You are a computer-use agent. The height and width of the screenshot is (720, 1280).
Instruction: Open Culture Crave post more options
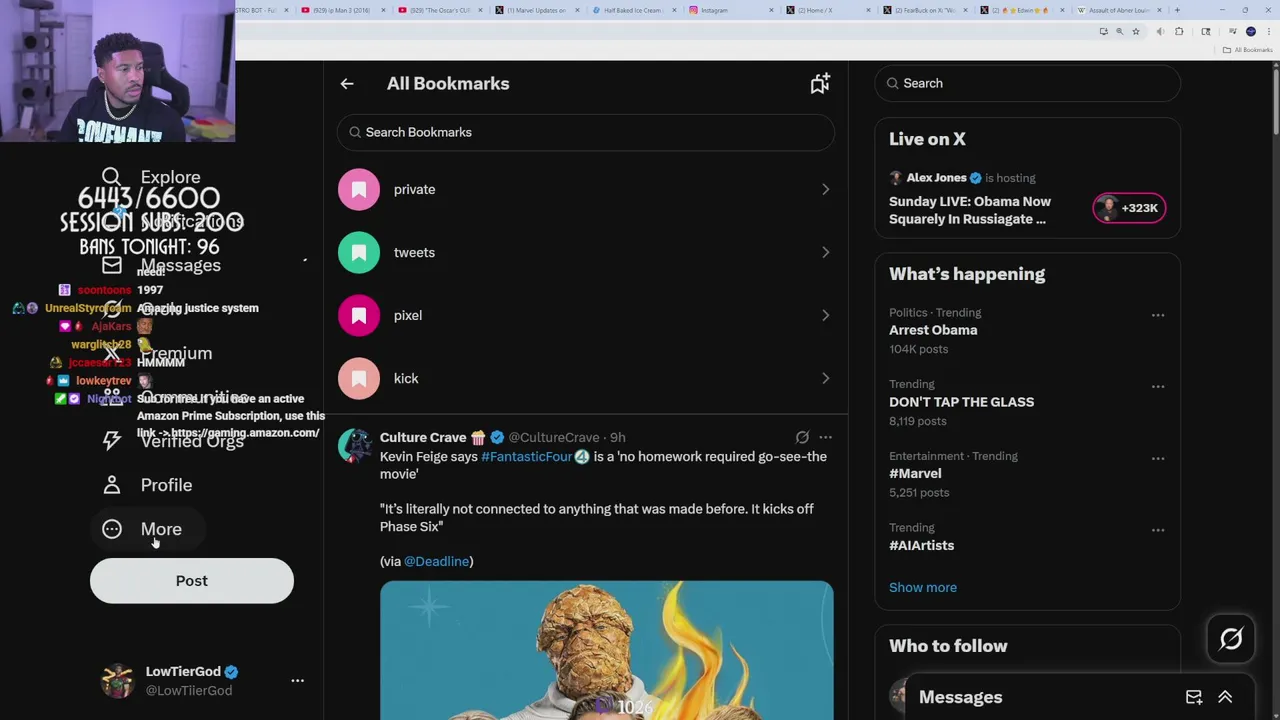[x=825, y=437]
